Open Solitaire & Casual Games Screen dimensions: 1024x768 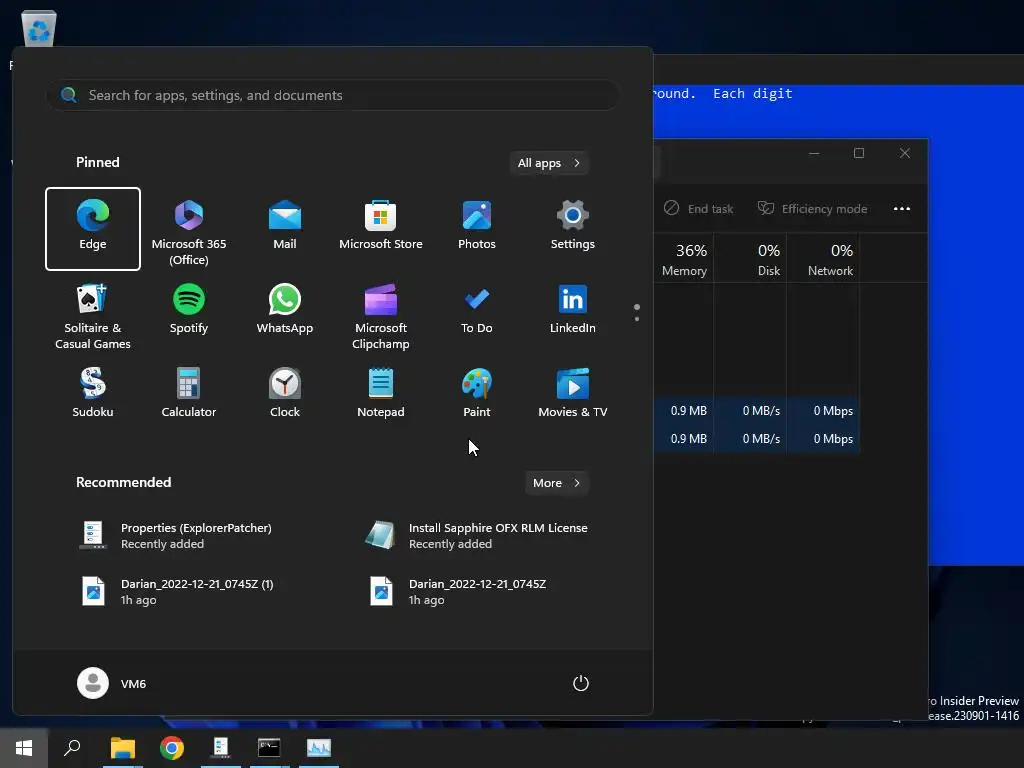click(x=93, y=316)
